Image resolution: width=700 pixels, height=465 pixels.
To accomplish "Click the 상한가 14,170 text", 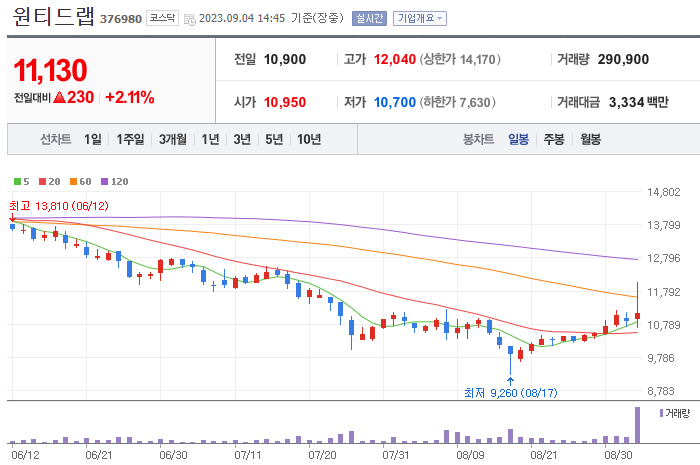I will click(x=460, y=59).
